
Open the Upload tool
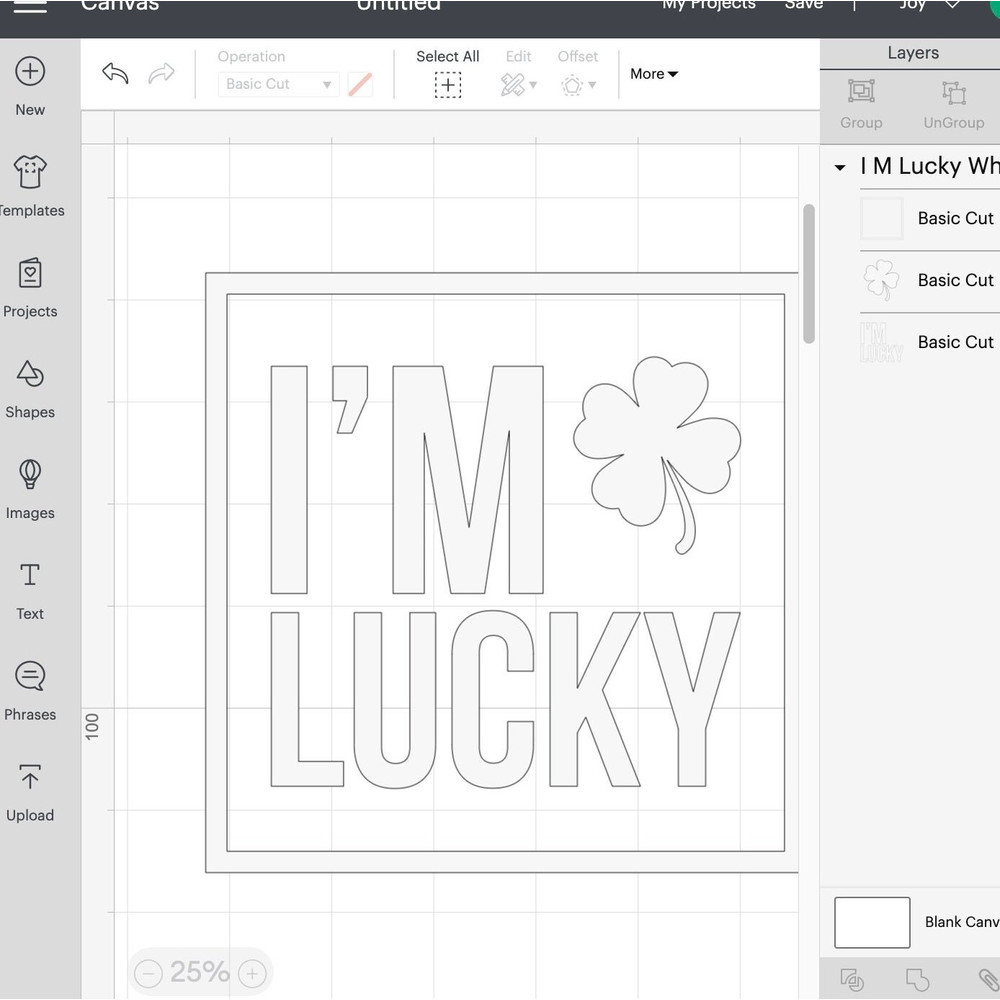(30, 791)
